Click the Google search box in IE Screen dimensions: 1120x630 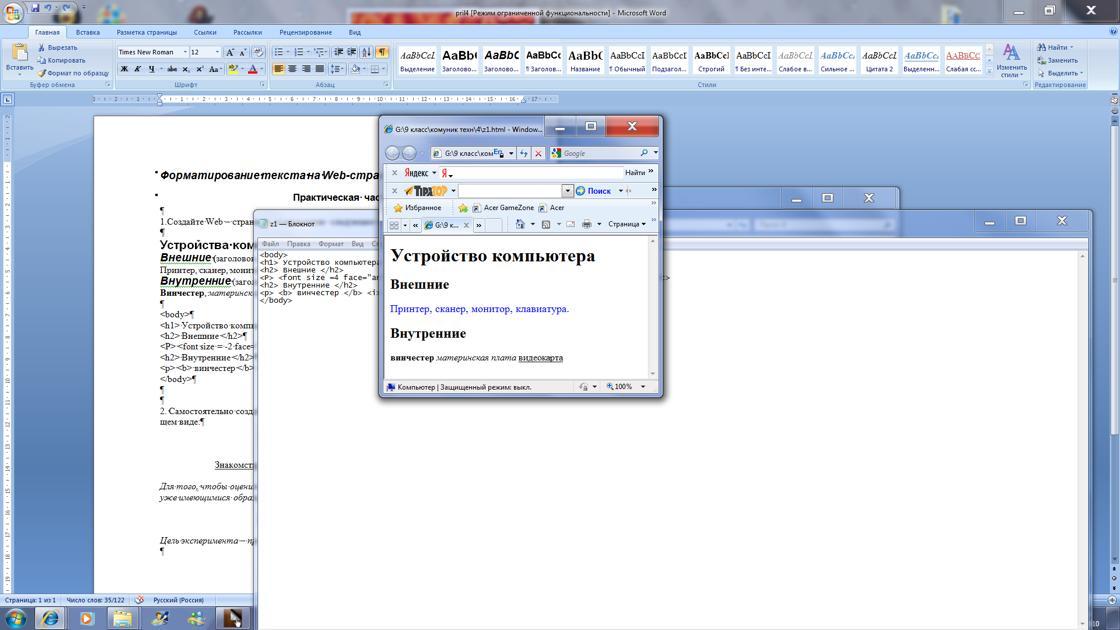(x=599, y=153)
